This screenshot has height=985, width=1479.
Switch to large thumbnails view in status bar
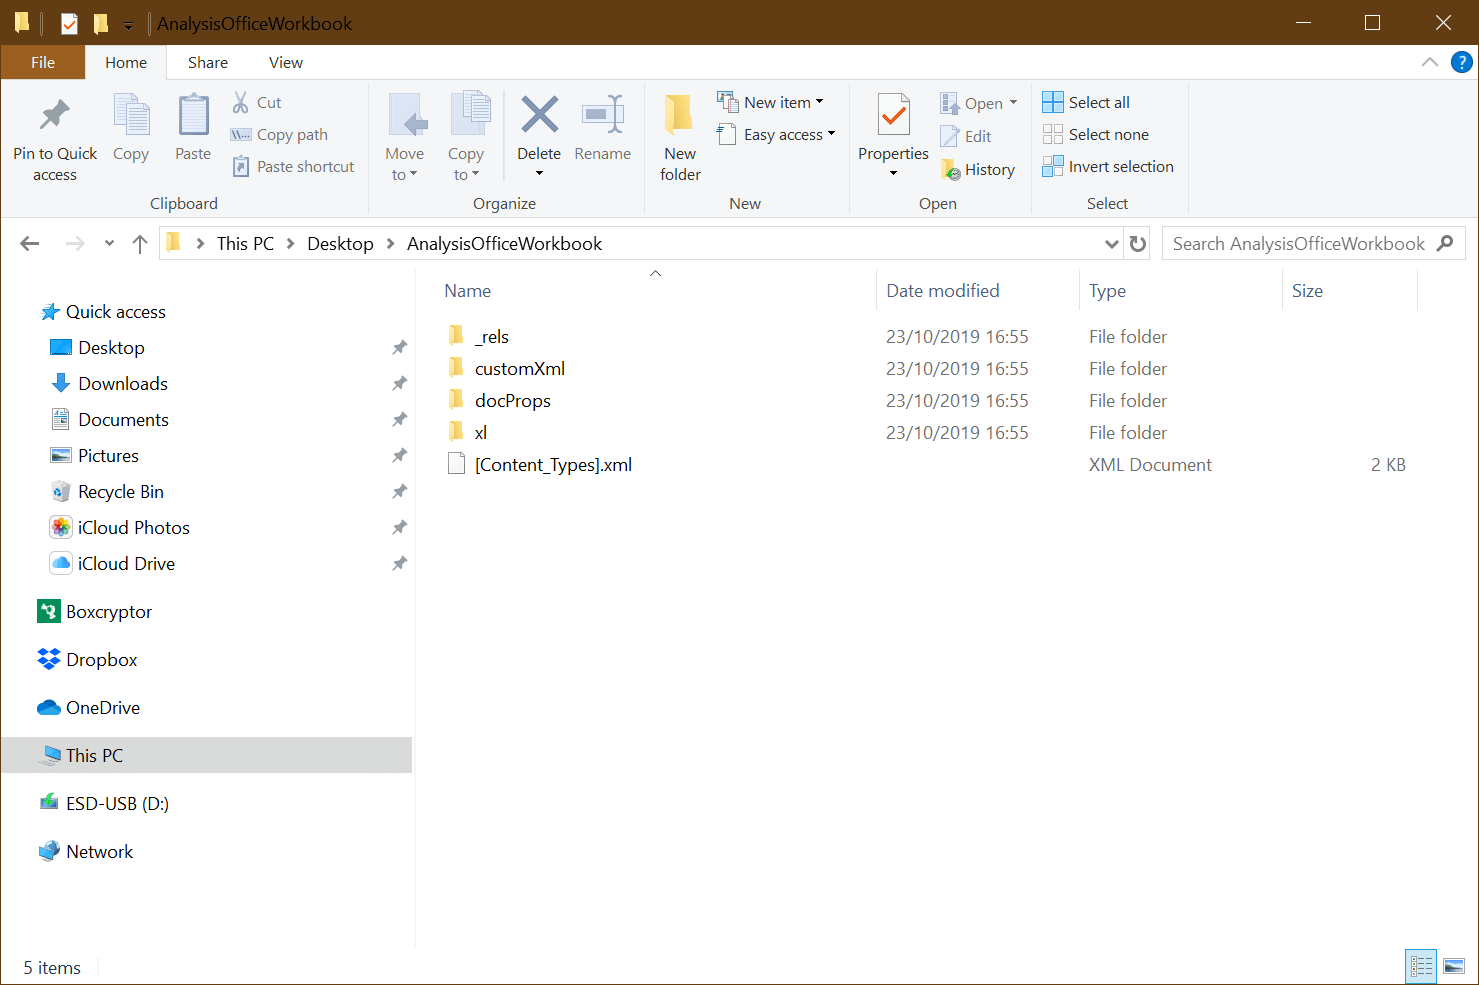(x=1455, y=965)
